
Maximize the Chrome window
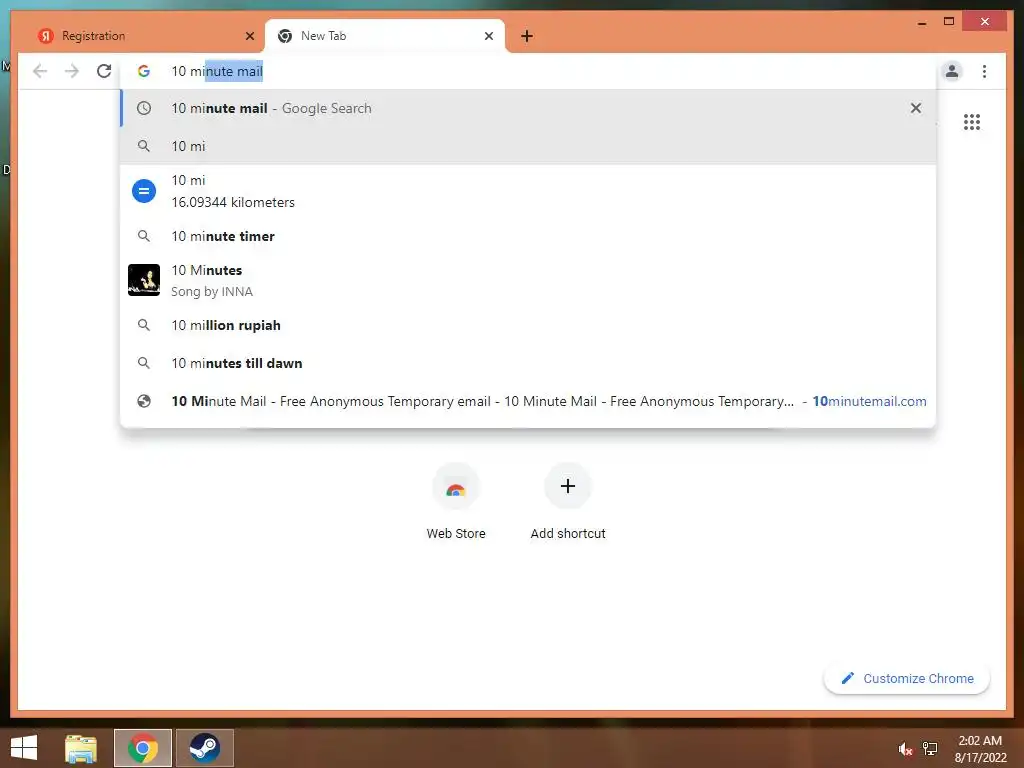click(949, 22)
